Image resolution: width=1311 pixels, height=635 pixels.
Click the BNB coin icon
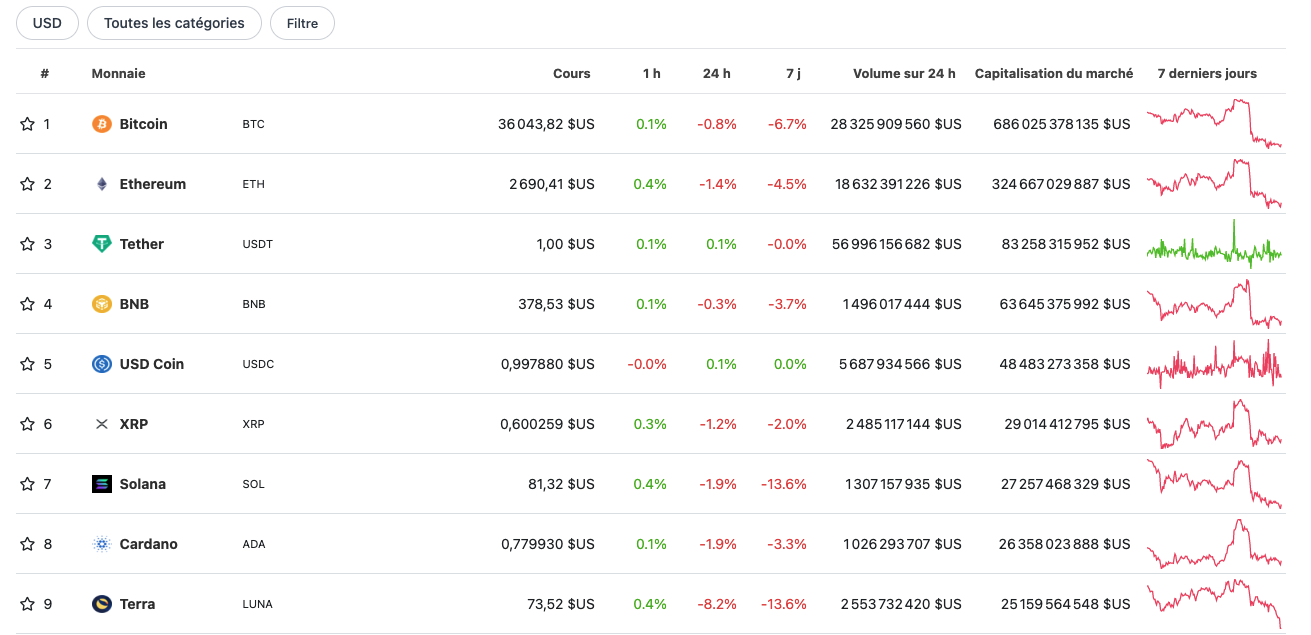coord(101,304)
